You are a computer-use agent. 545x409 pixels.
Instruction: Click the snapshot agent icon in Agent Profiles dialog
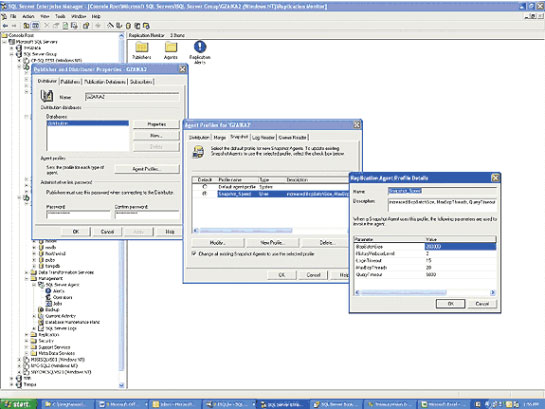(x=198, y=152)
